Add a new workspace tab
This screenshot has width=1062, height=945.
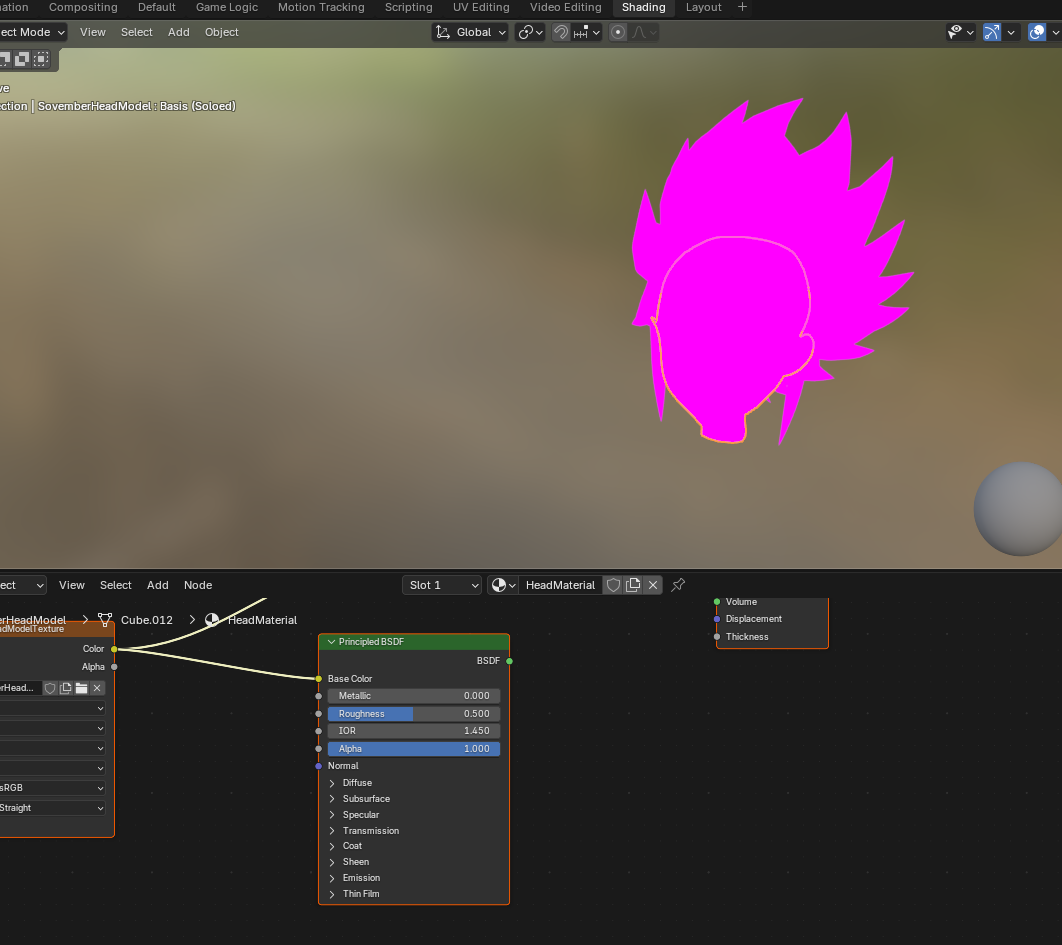tap(742, 7)
